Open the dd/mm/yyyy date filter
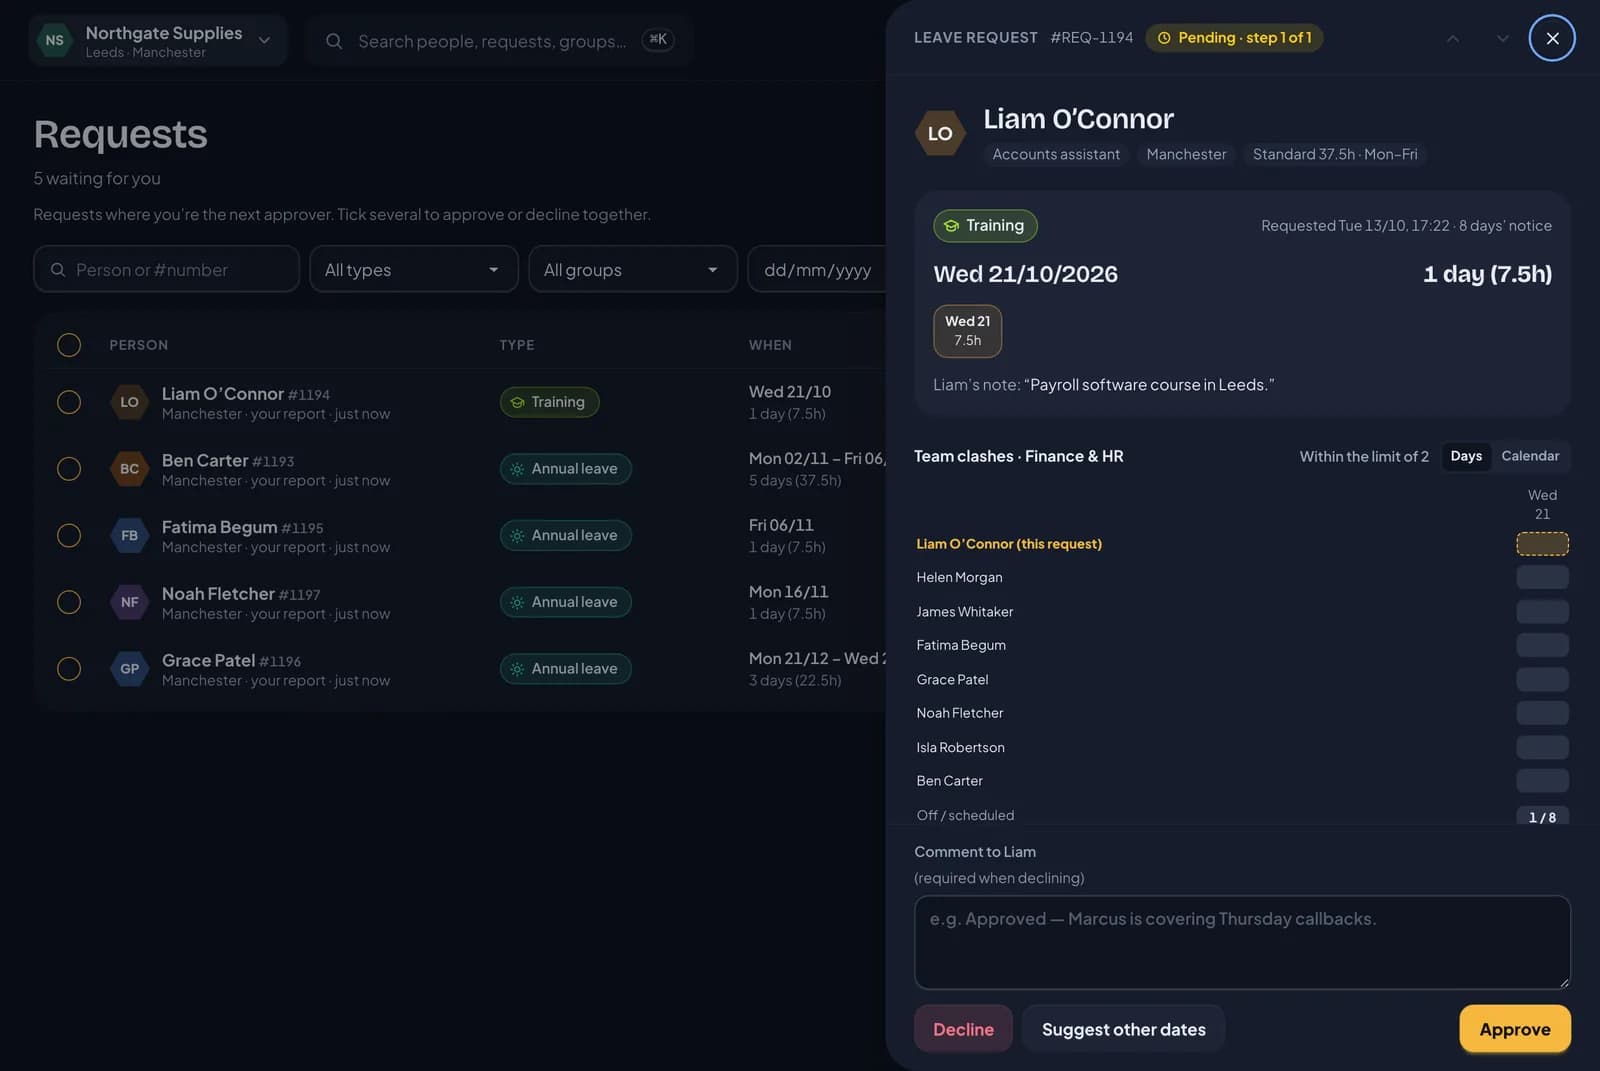This screenshot has width=1600, height=1071. point(817,270)
